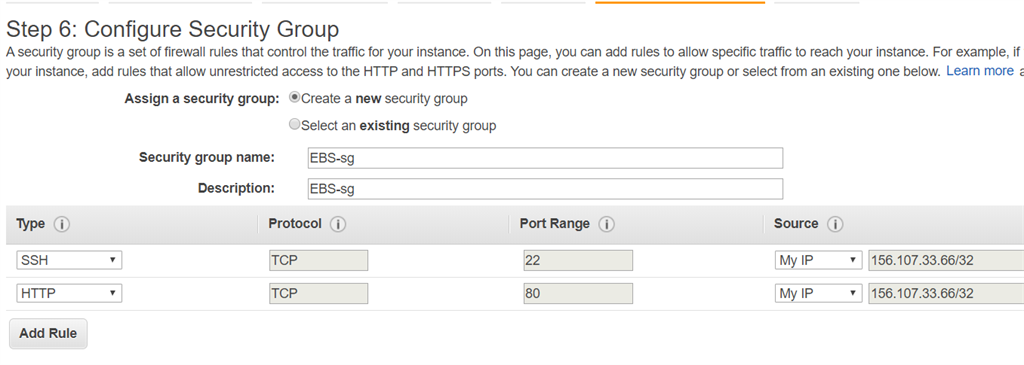Open the HTTP rule My IP source dropdown
Image resolution: width=1024 pixels, height=365 pixels.
(818, 293)
